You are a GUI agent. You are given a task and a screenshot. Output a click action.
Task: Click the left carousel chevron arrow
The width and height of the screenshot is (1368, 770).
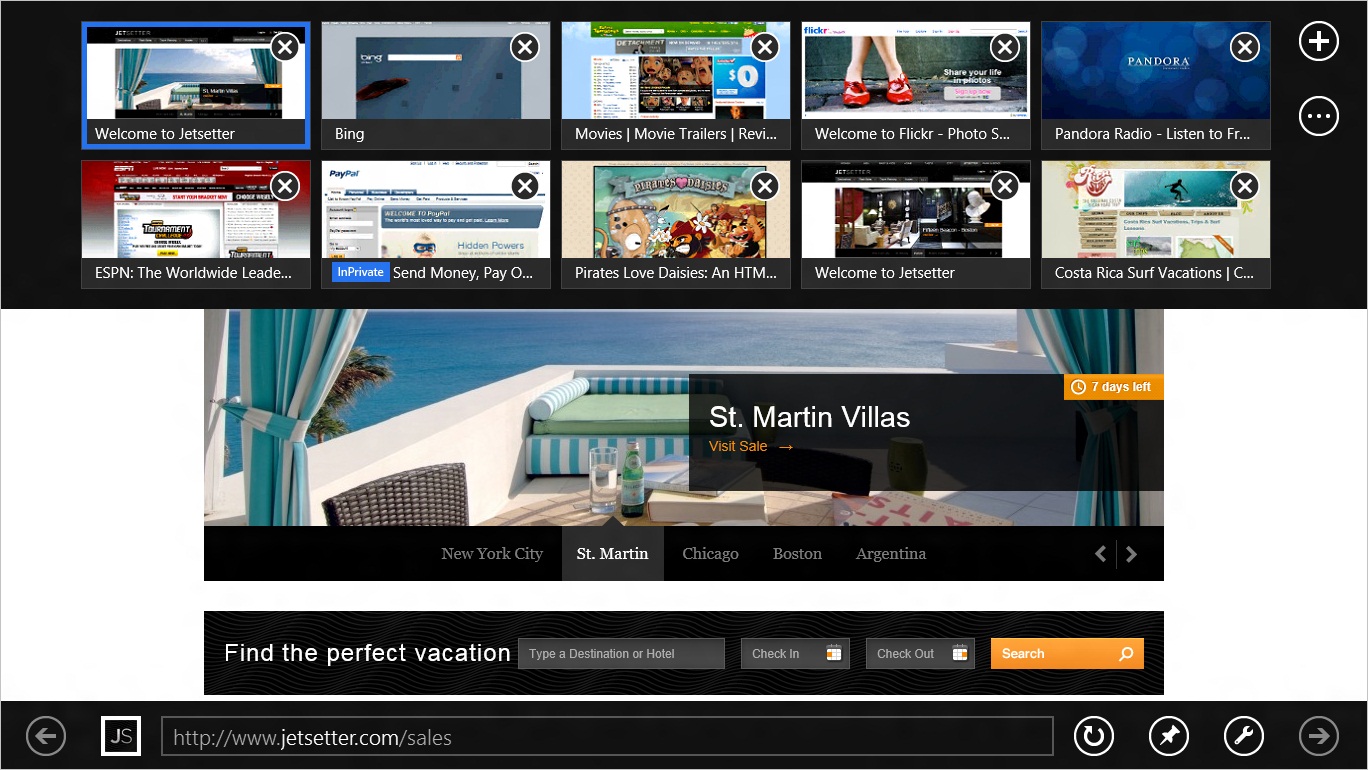tap(1100, 553)
